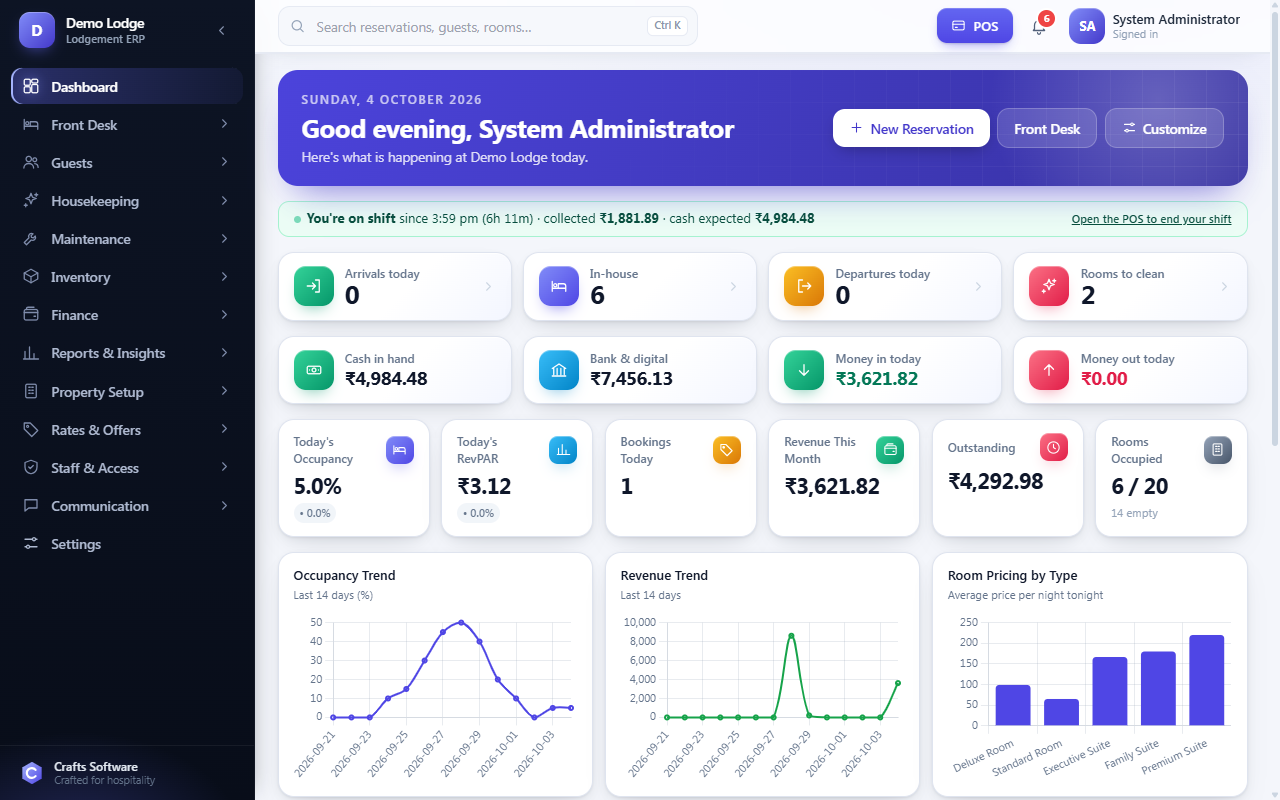The width and height of the screenshot is (1280, 800).
Task: Click the POS button in header
Action: point(975,26)
